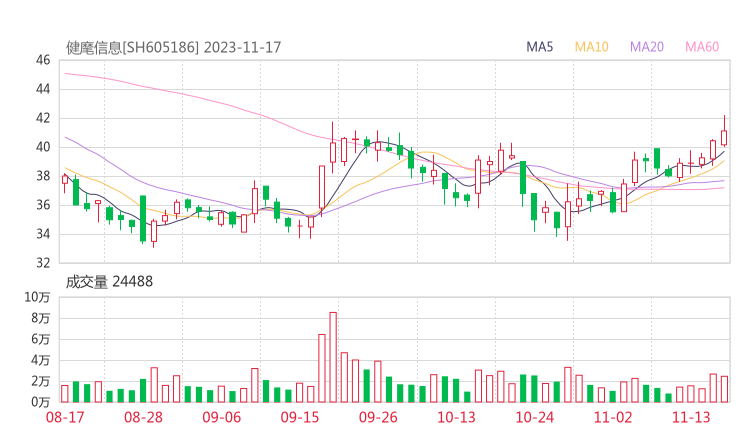The height and width of the screenshot is (440, 740).
Task: Click the 成交量 24488 volume label
Action: 109,282
